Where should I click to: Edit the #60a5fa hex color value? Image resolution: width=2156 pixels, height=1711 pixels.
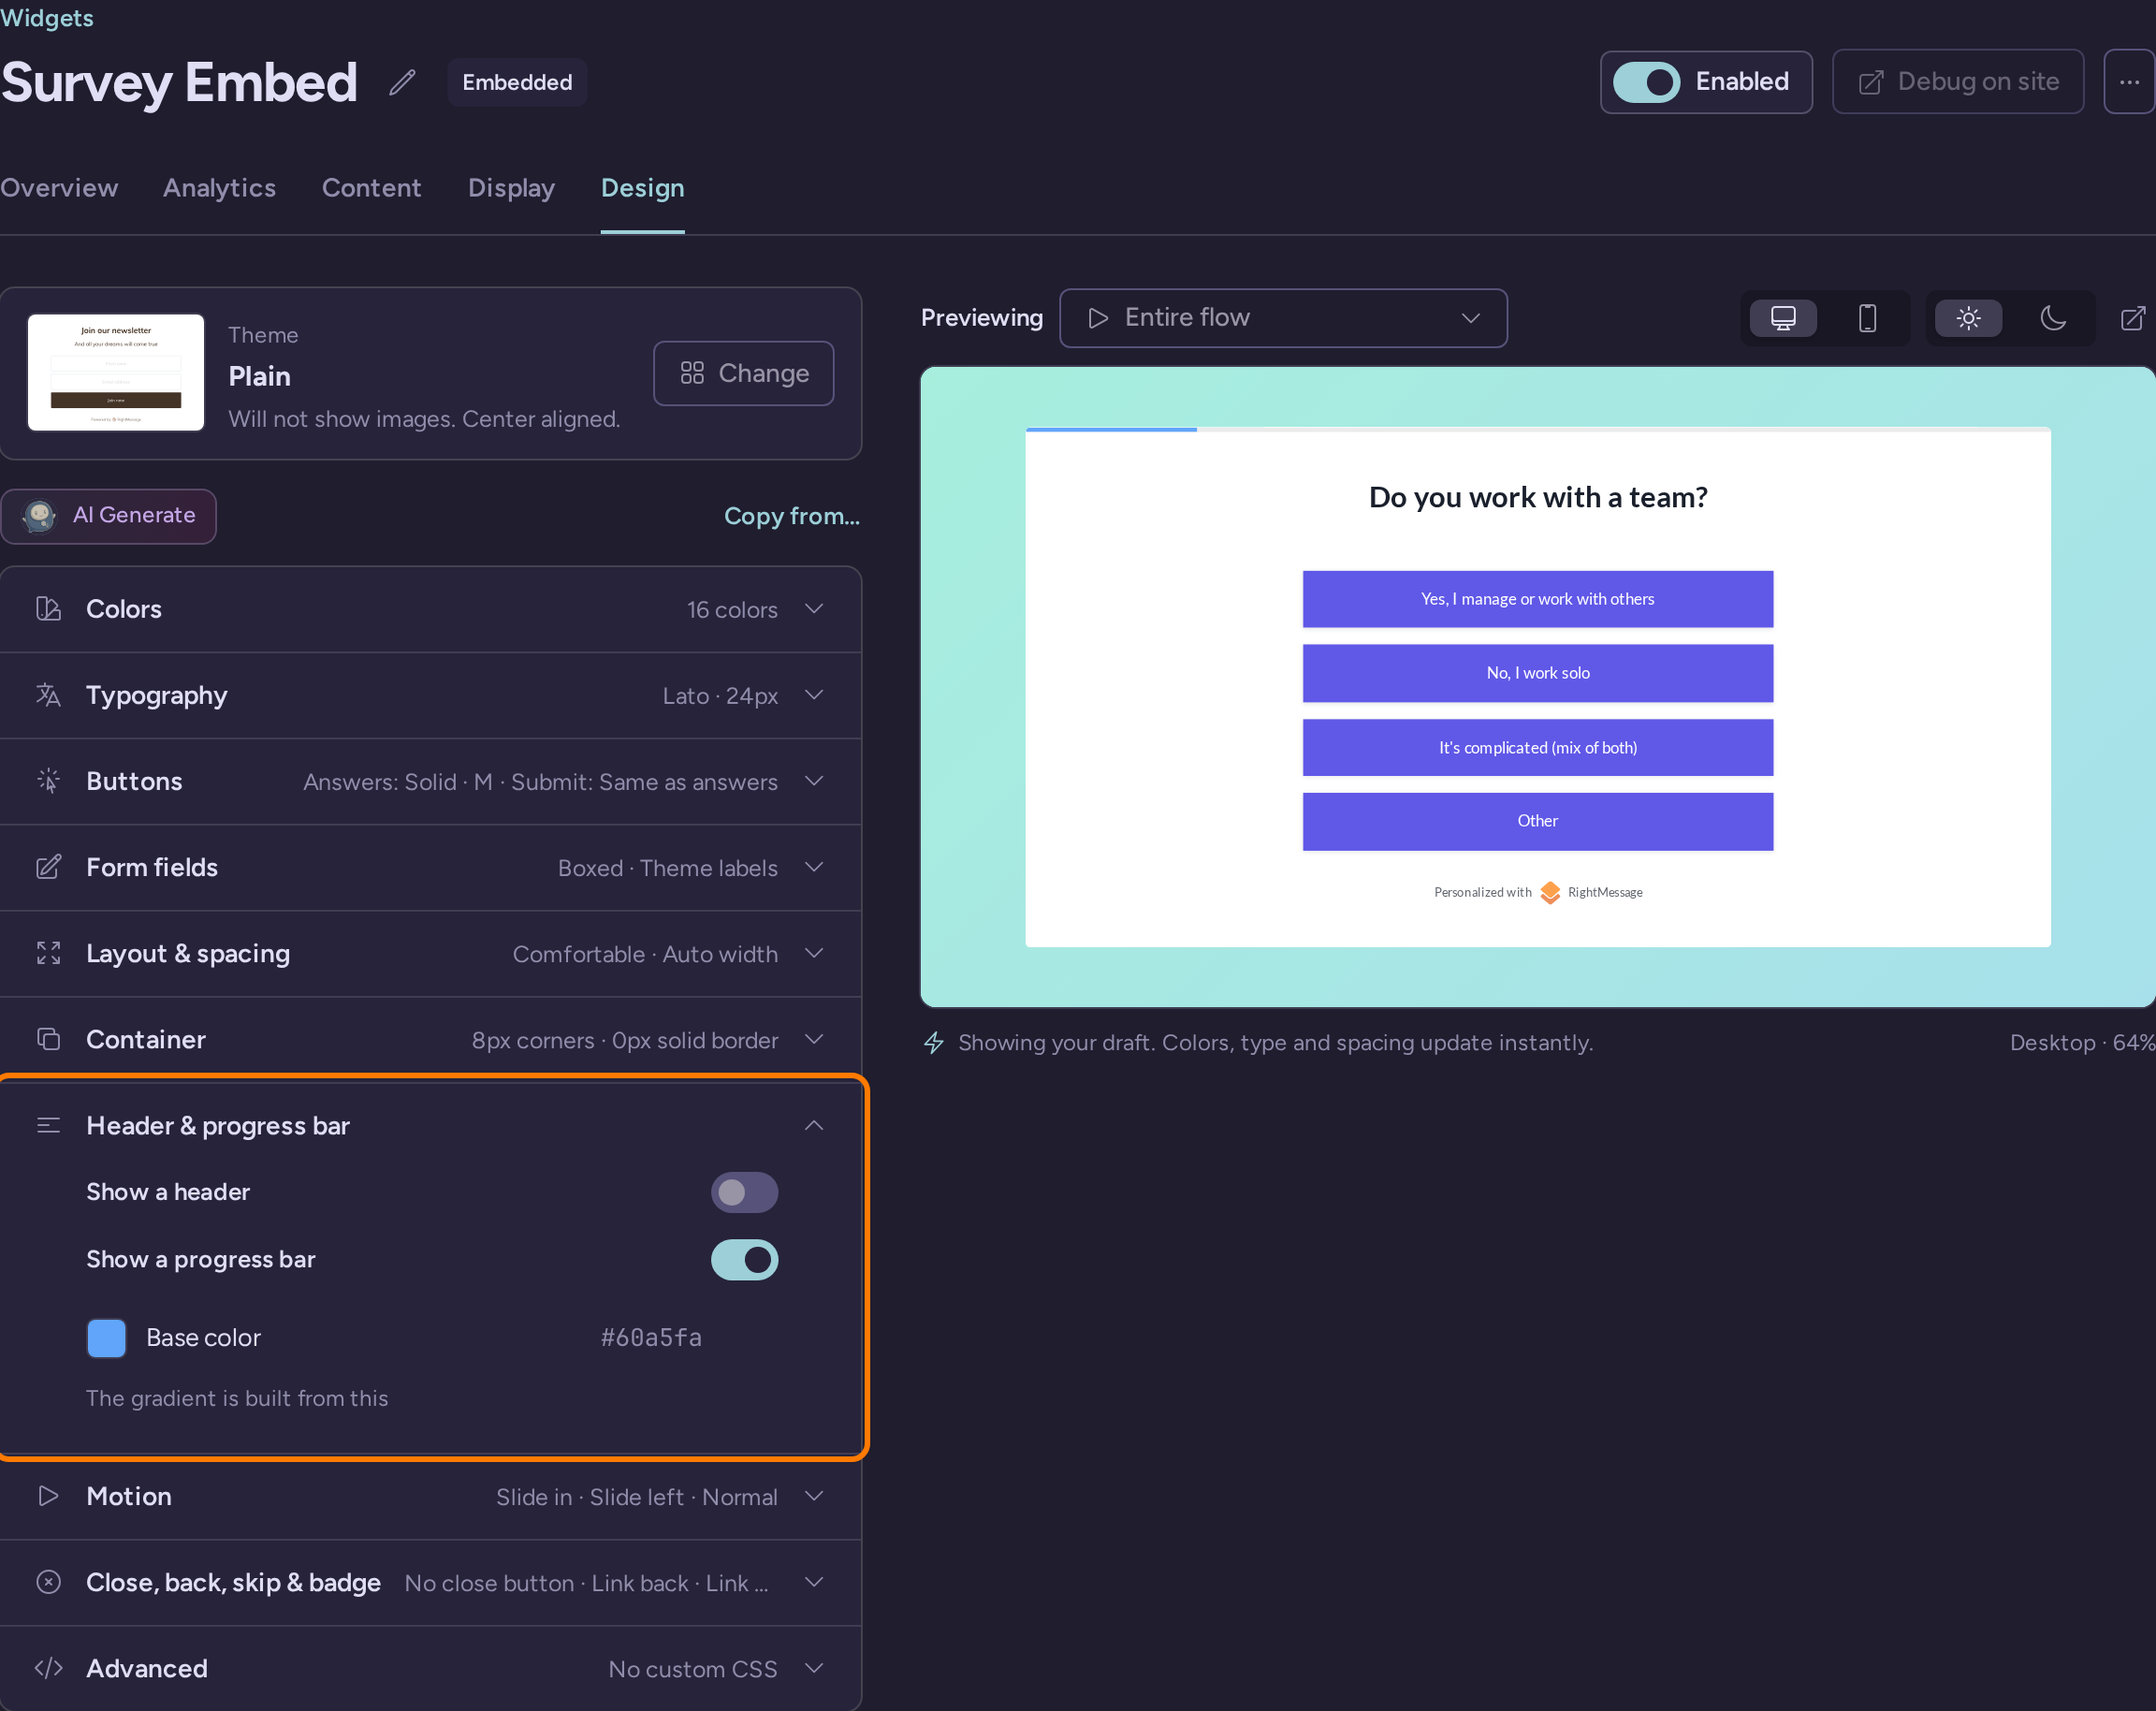[651, 1338]
